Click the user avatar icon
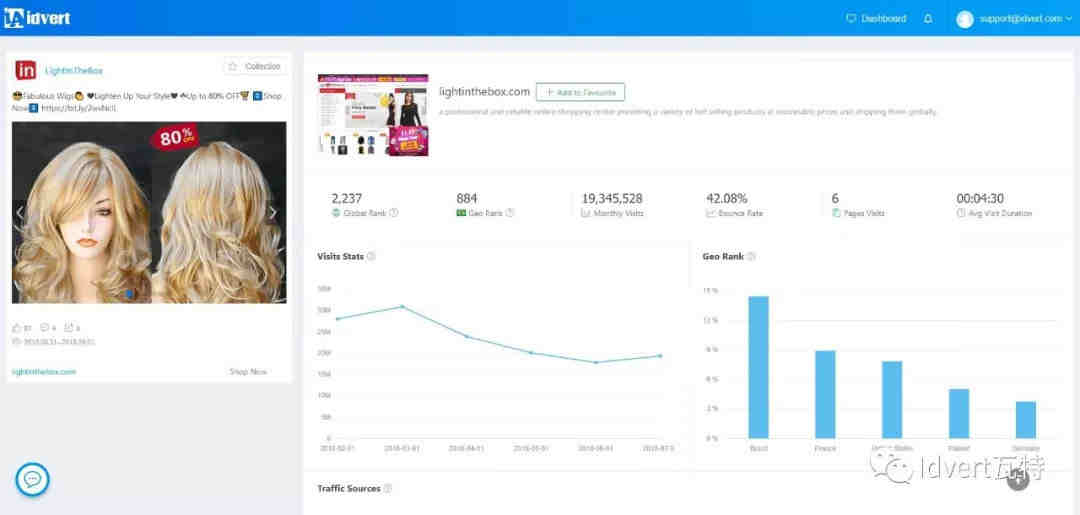1080x515 pixels. point(965,19)
